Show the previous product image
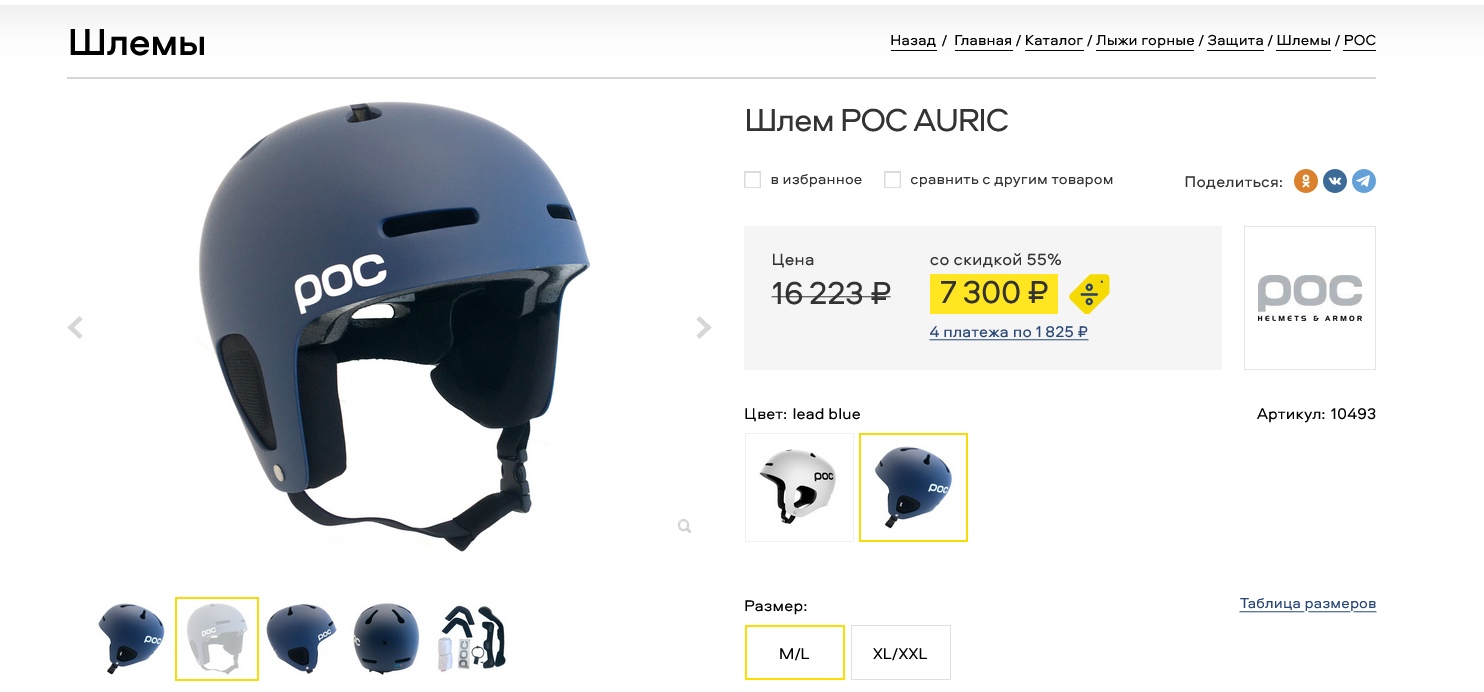Image resolution: width=1484 pixels, height=692 pixels. [75, 328]
